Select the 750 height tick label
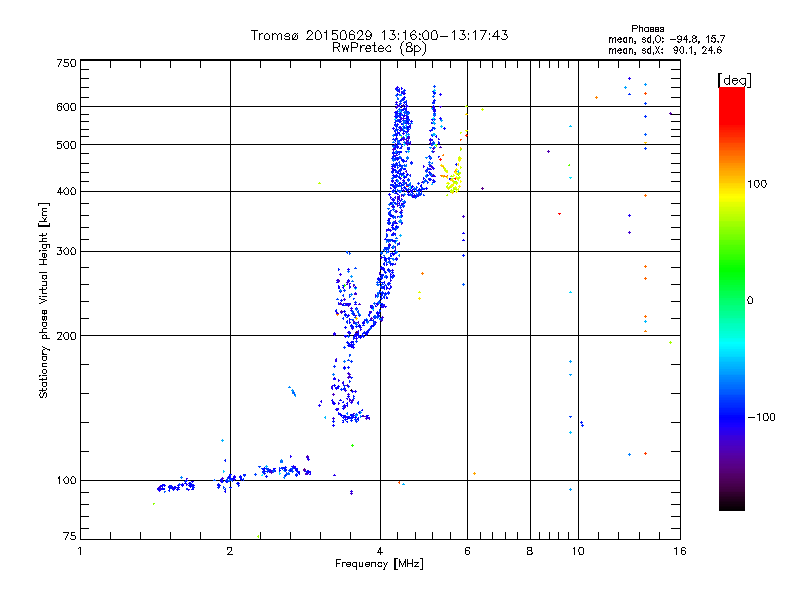This screenshot has height=600, width=800. [x=66, y=63]
